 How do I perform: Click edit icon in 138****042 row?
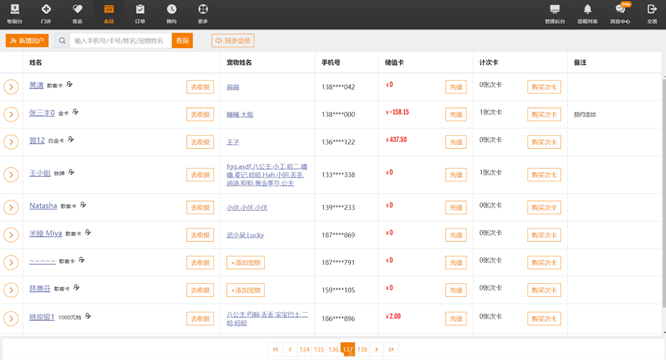[70, 84]
